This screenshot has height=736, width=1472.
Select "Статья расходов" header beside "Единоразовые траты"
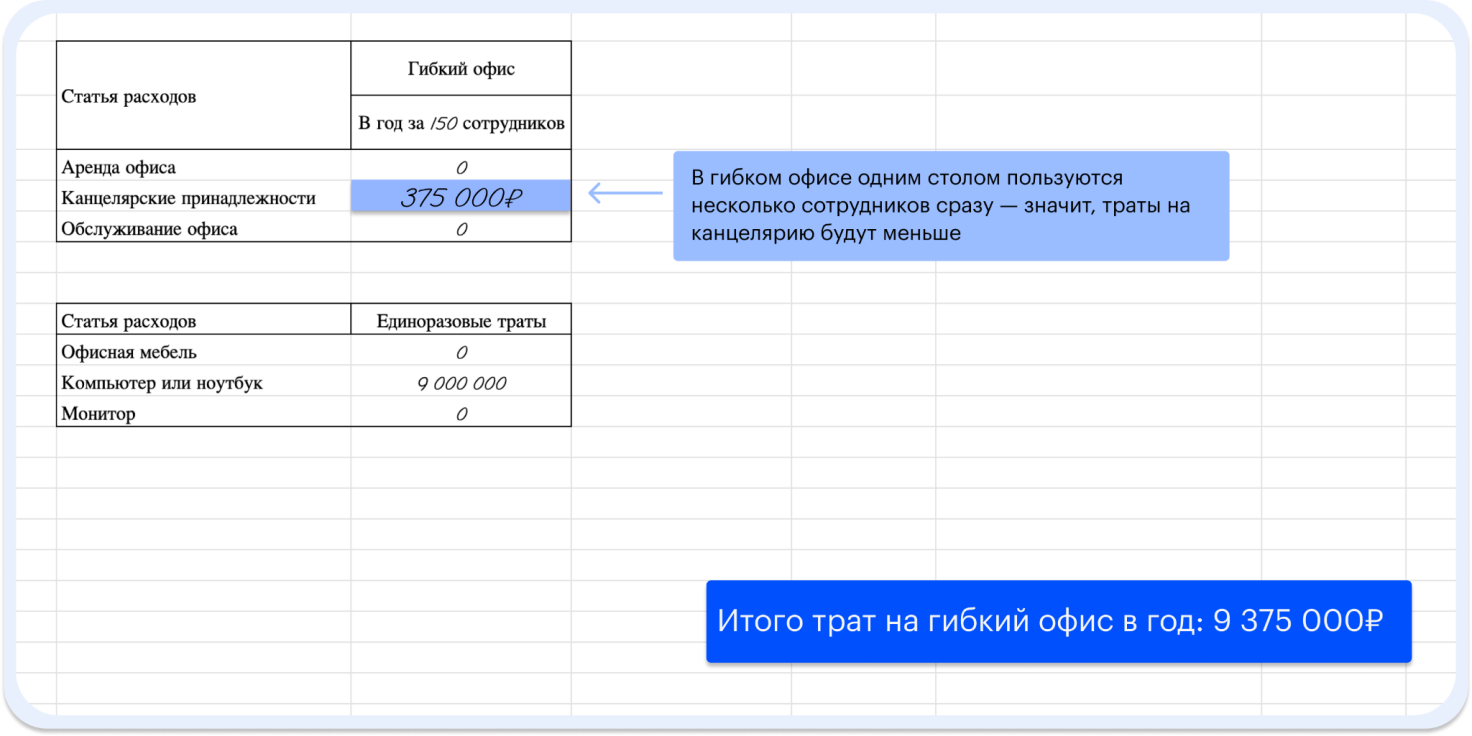pos(203,321)
